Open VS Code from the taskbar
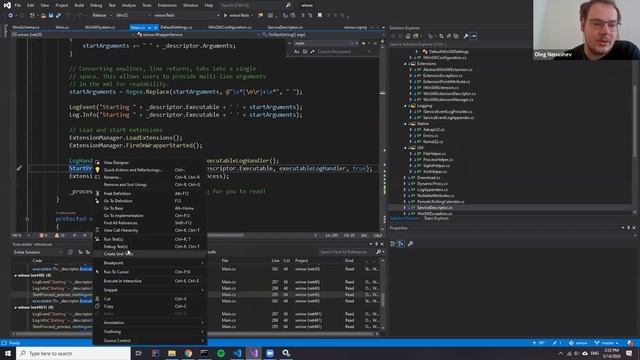The height and width of the screenshot is (360, 640). point(237,353)
